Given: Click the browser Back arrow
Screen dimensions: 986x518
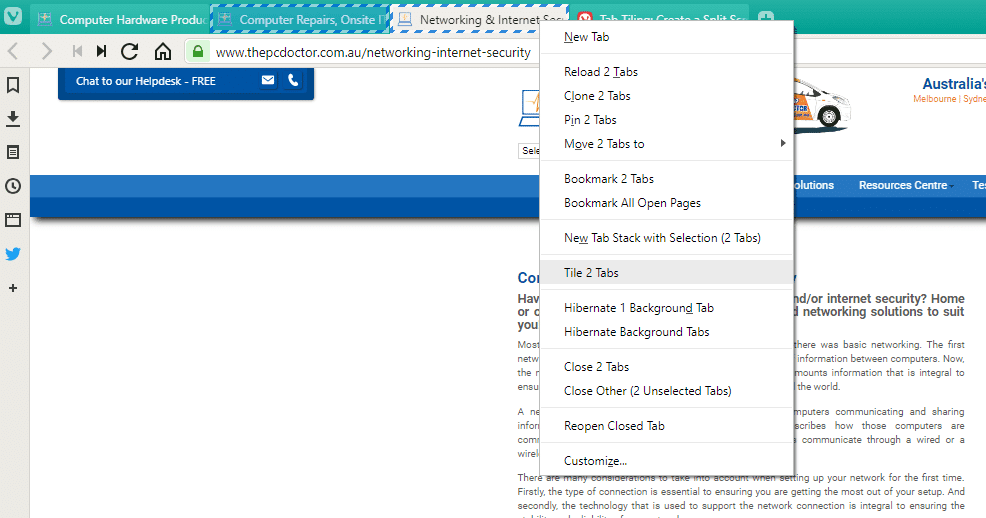Looking at the screenshot, I should [14, 52].
